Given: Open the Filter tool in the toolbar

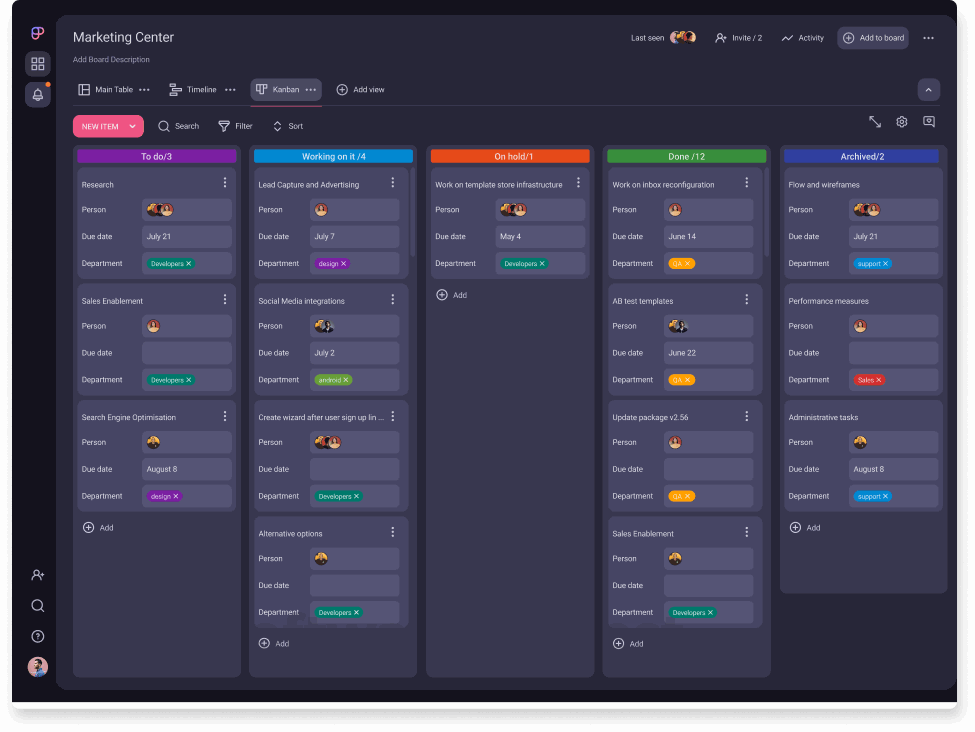Looking at the screenshot, I should tap(234, 126).
